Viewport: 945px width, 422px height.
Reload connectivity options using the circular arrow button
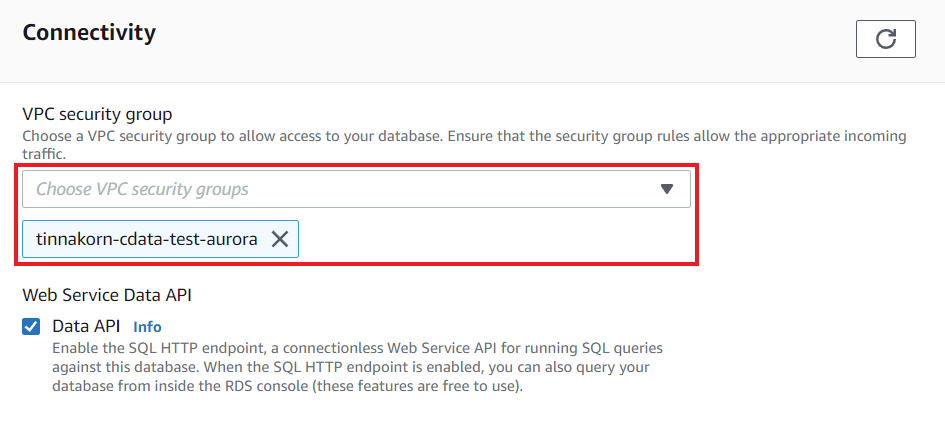tap(885, 39)
